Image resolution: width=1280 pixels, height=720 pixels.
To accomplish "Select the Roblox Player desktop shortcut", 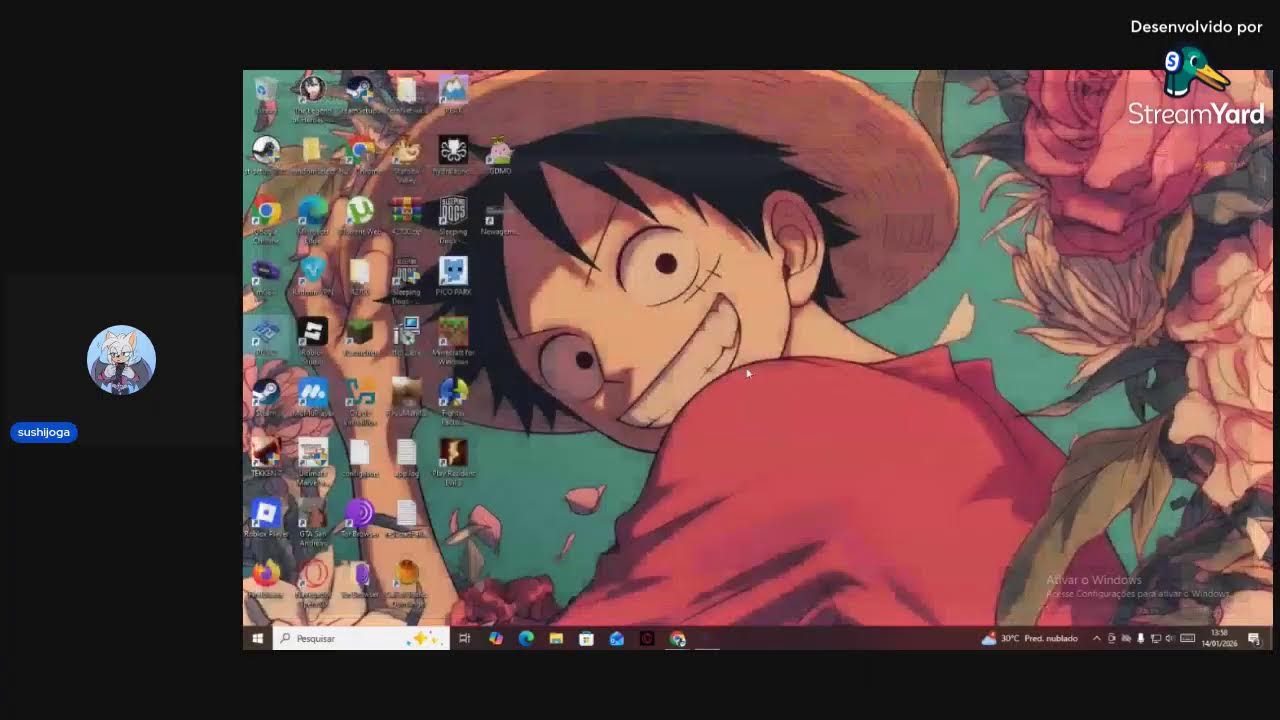I will (x=265, y=518).
